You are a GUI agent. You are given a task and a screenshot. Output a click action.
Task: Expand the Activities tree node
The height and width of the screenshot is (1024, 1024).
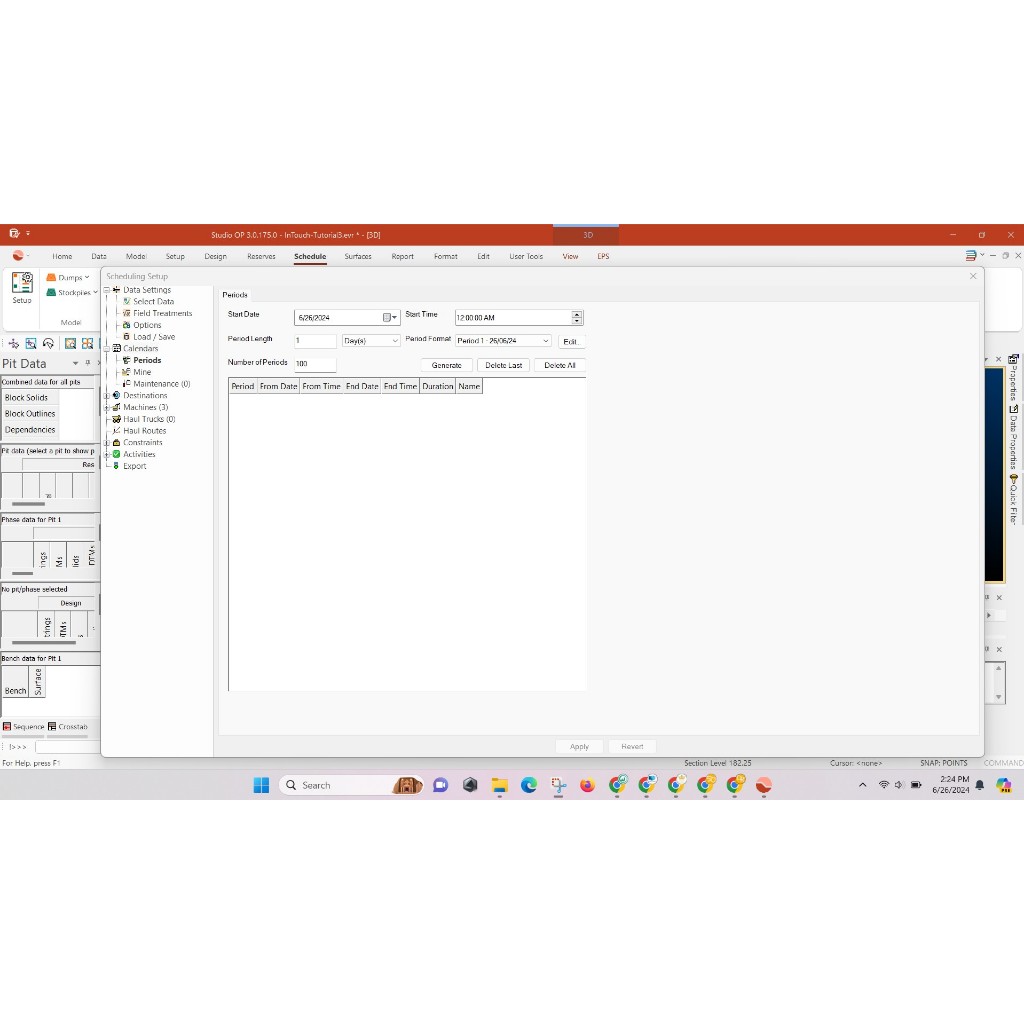pyautogui.click(x=106, y=455)
